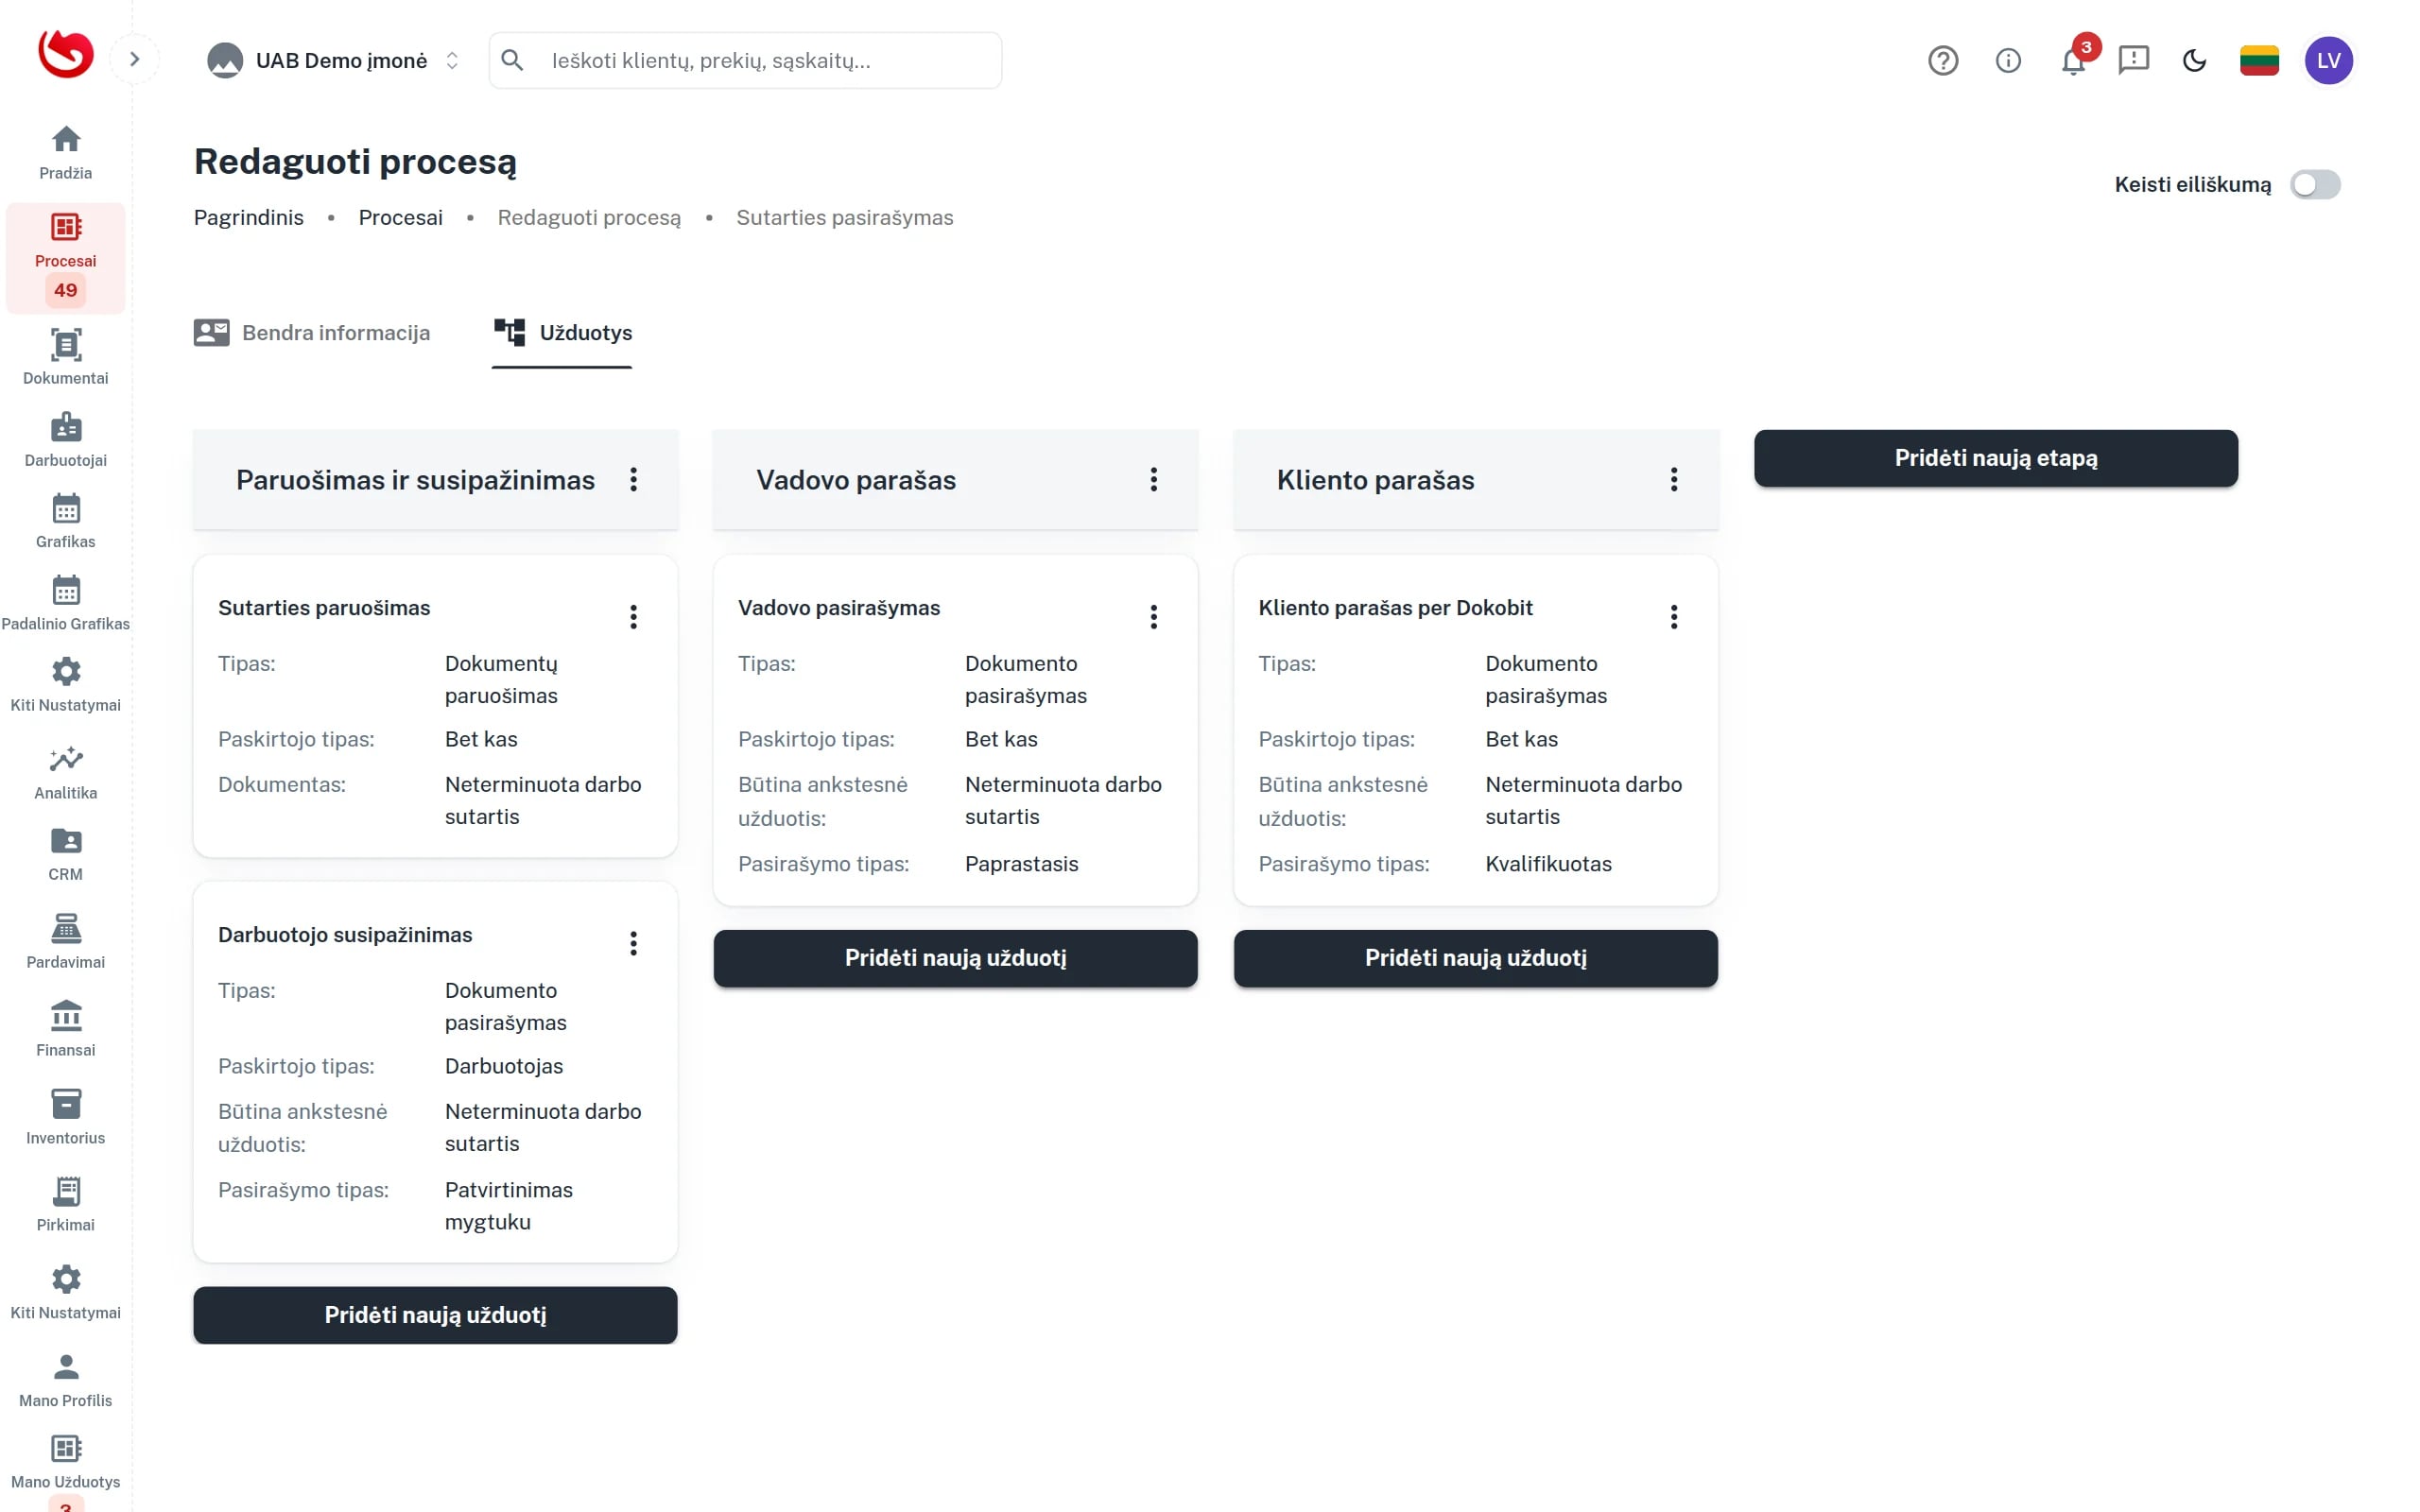Open options for Kliento parašas per Dokobit
Viewport: 2420px width, 1512px height.
(1673, 616)
